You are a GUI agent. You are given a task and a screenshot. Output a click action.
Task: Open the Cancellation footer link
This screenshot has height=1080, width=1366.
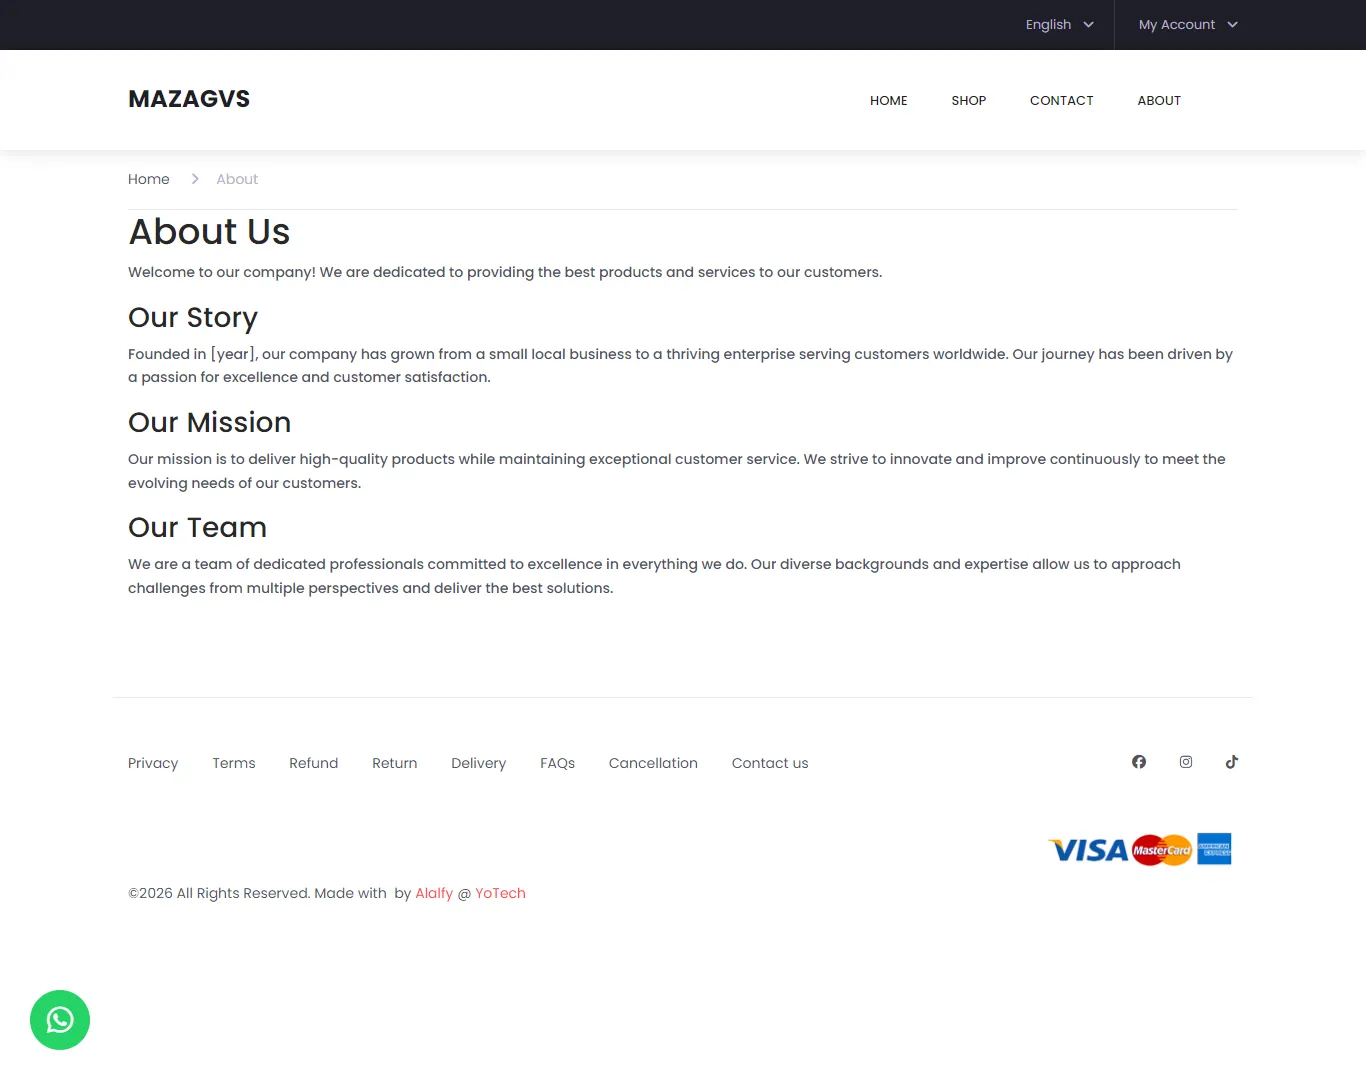coord(653,763)
